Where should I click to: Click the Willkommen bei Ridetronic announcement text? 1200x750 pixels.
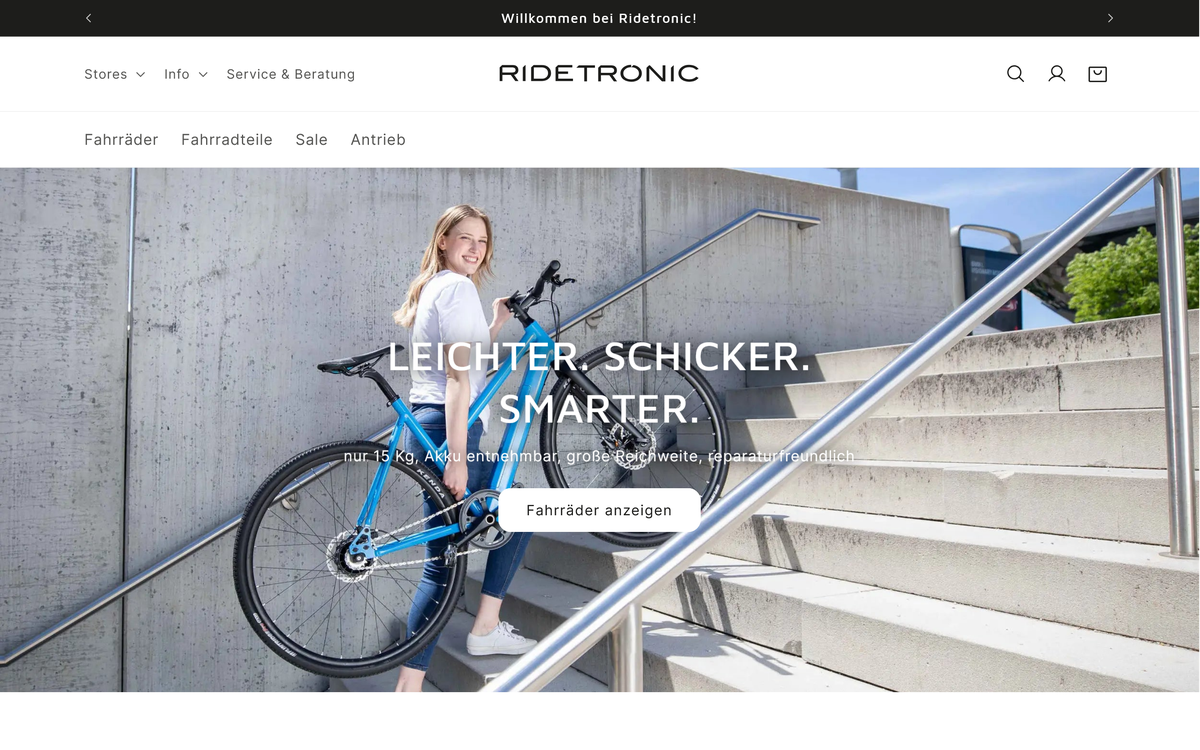(x=599, y=18)
